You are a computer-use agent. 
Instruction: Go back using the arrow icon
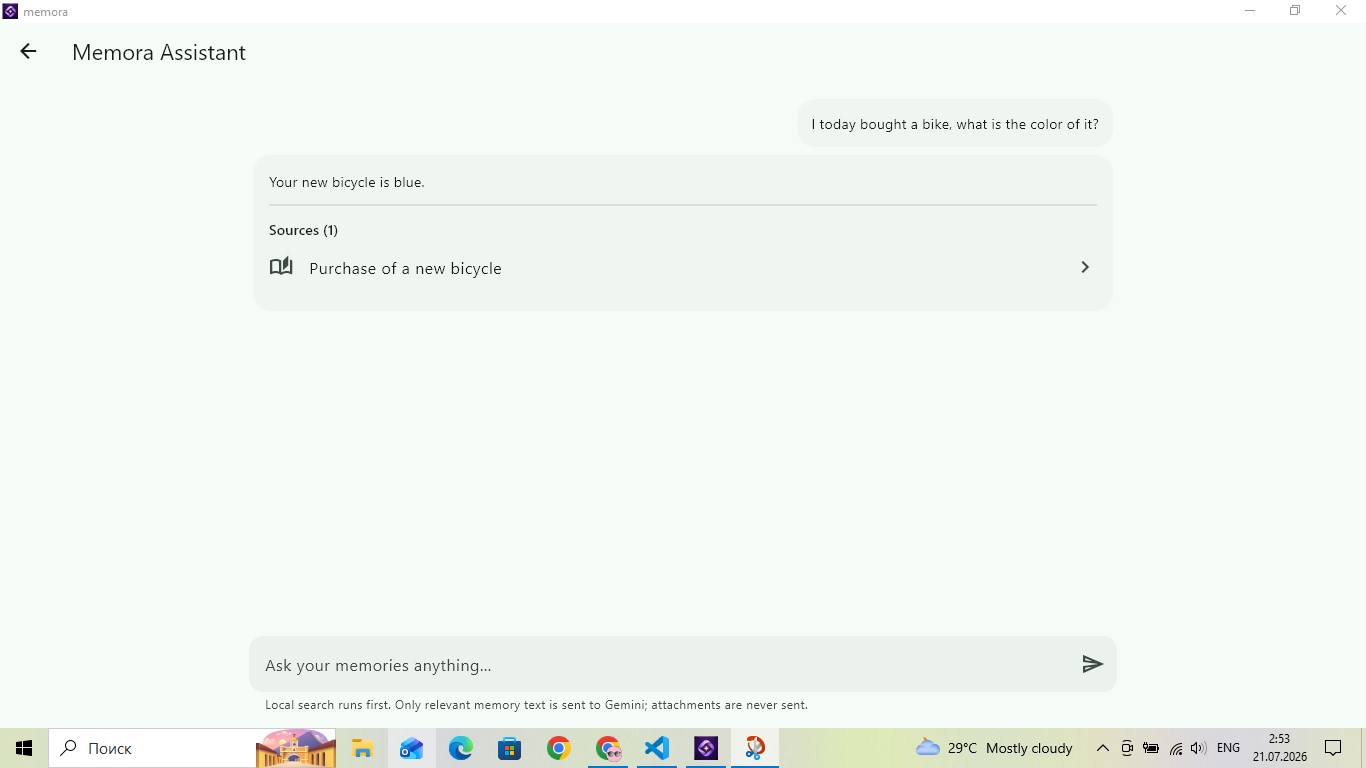28,52
